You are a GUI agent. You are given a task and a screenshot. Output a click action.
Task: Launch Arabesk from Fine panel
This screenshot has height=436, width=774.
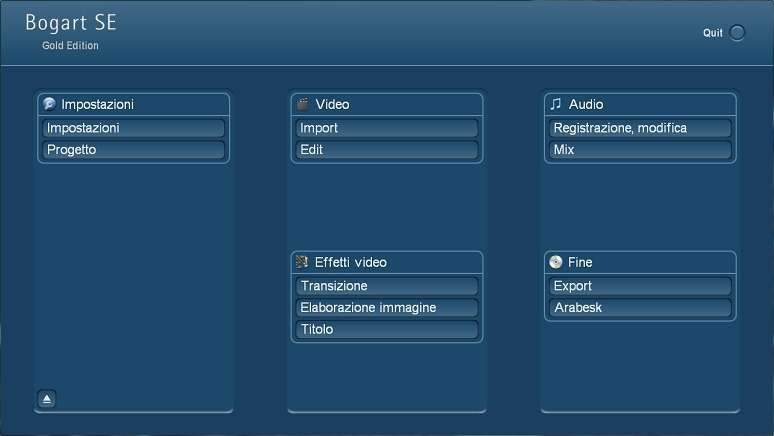click(640, 308)
